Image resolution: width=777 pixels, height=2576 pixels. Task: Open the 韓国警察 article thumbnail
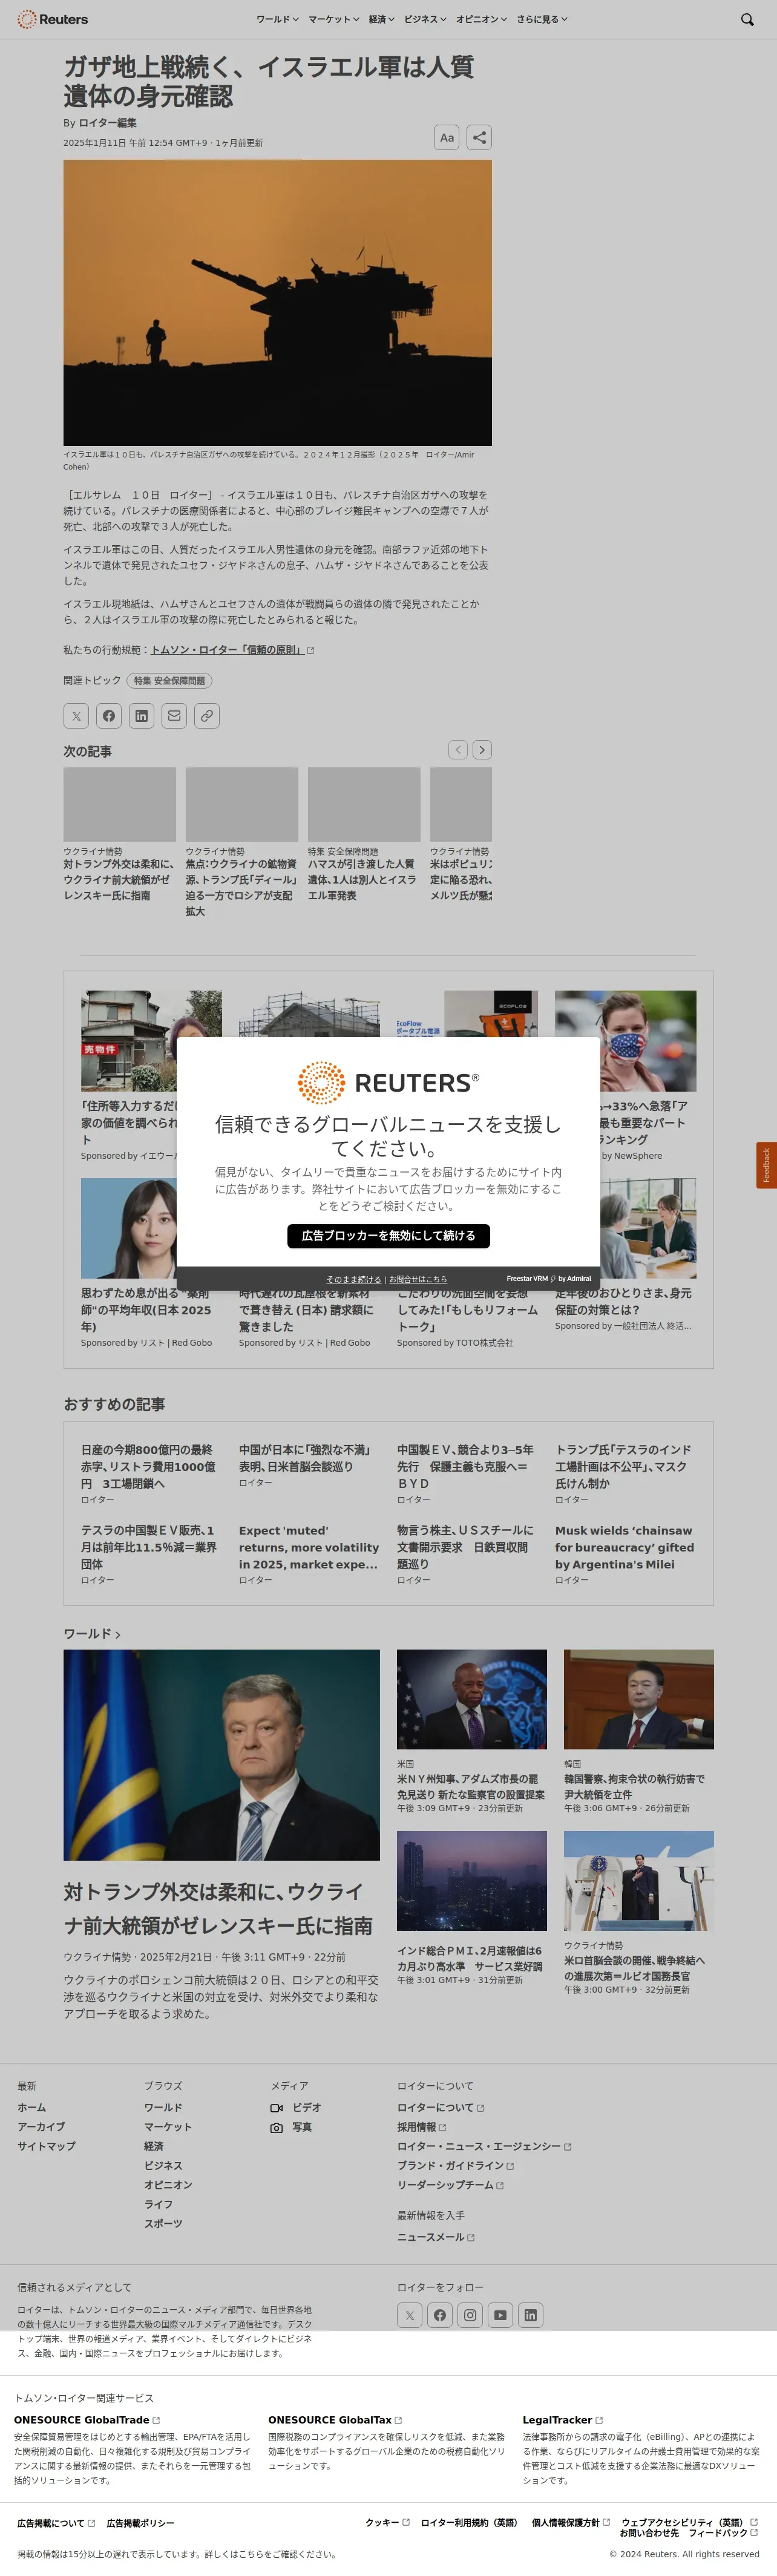(639, 1699)
